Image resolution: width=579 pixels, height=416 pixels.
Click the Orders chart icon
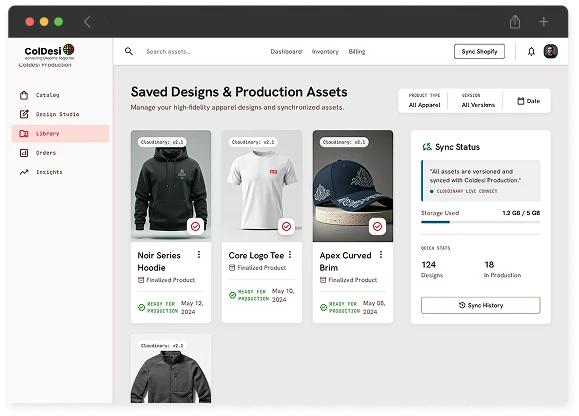(x=24, y=153)
